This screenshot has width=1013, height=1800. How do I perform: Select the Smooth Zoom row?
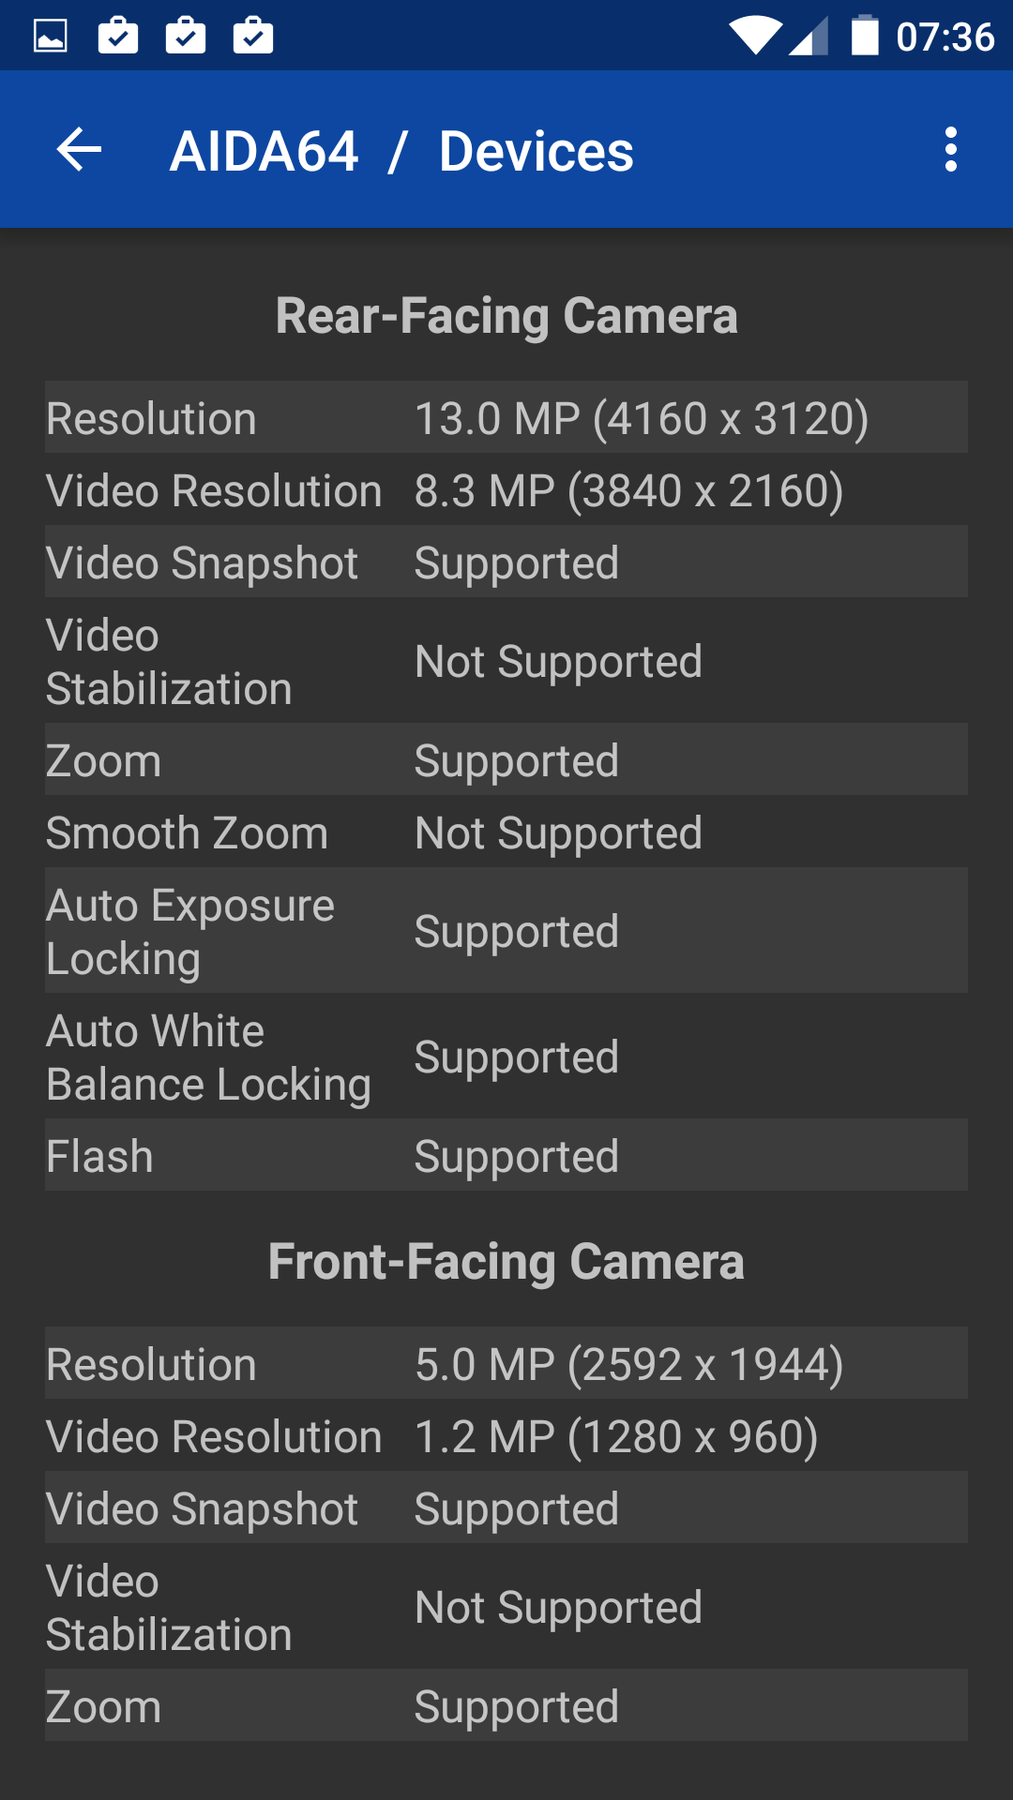click(506, 832)
